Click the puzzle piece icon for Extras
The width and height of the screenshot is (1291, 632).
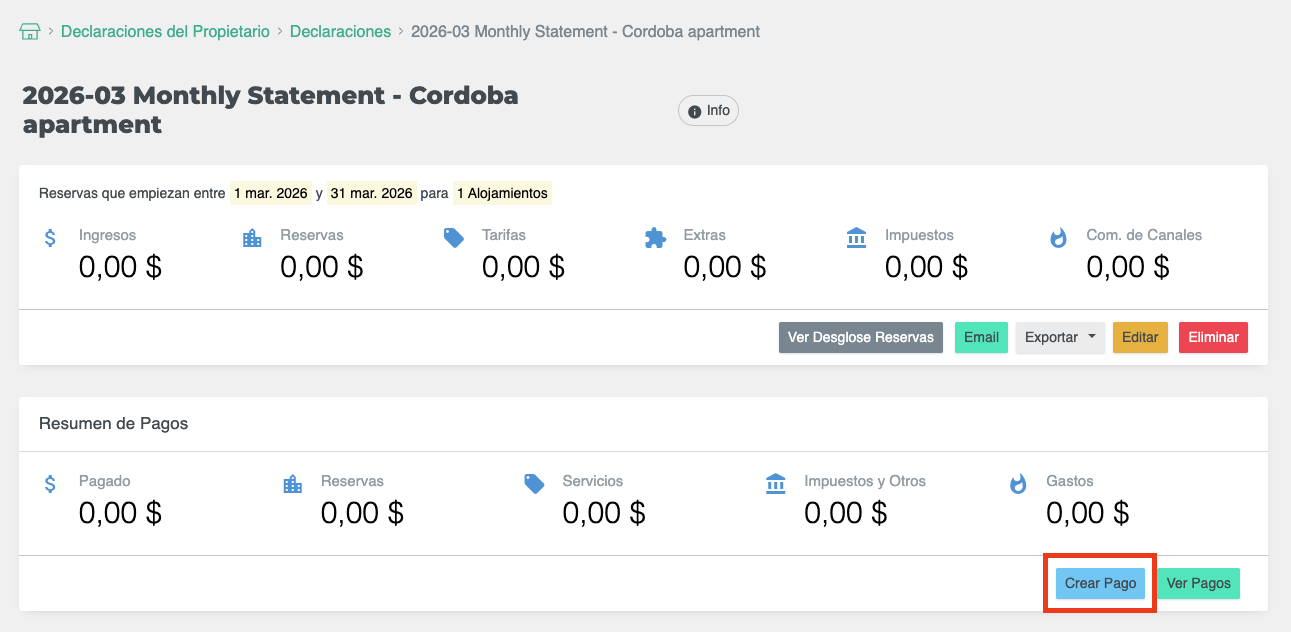coord(655,238)
